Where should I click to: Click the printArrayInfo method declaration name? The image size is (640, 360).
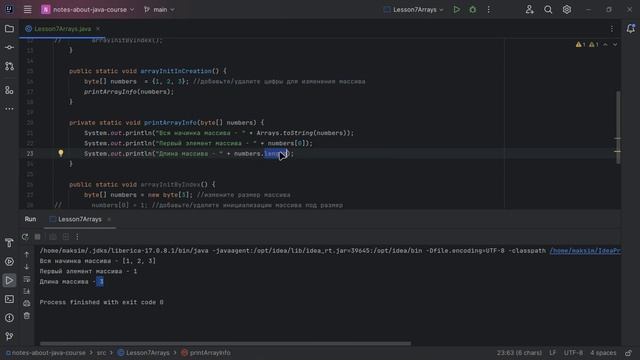pos(170,123)
